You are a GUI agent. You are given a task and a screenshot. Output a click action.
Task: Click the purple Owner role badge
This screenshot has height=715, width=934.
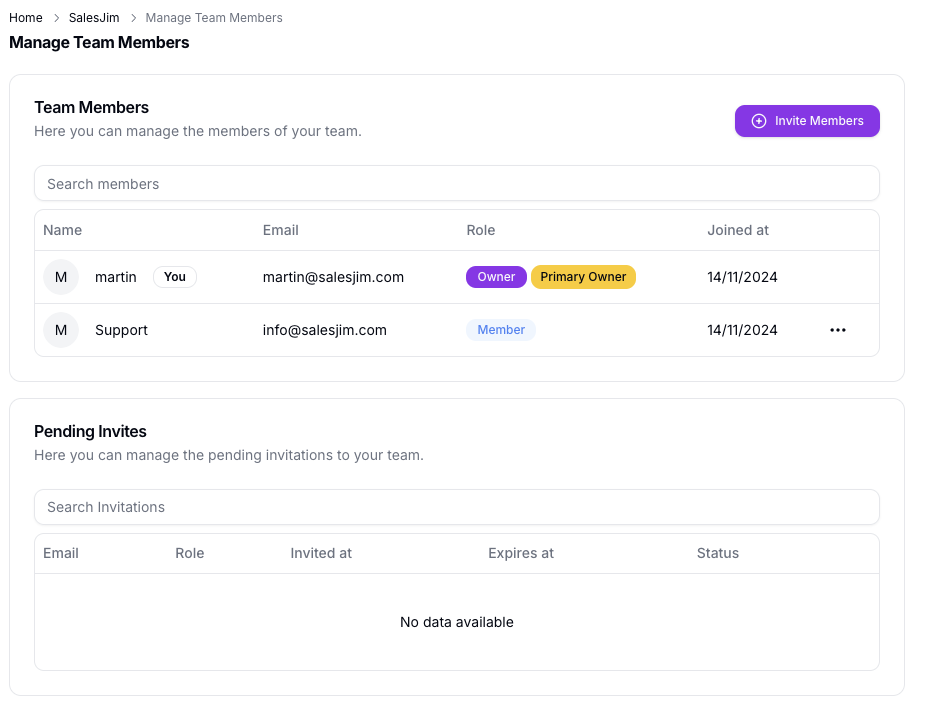(x=496, y=277)
